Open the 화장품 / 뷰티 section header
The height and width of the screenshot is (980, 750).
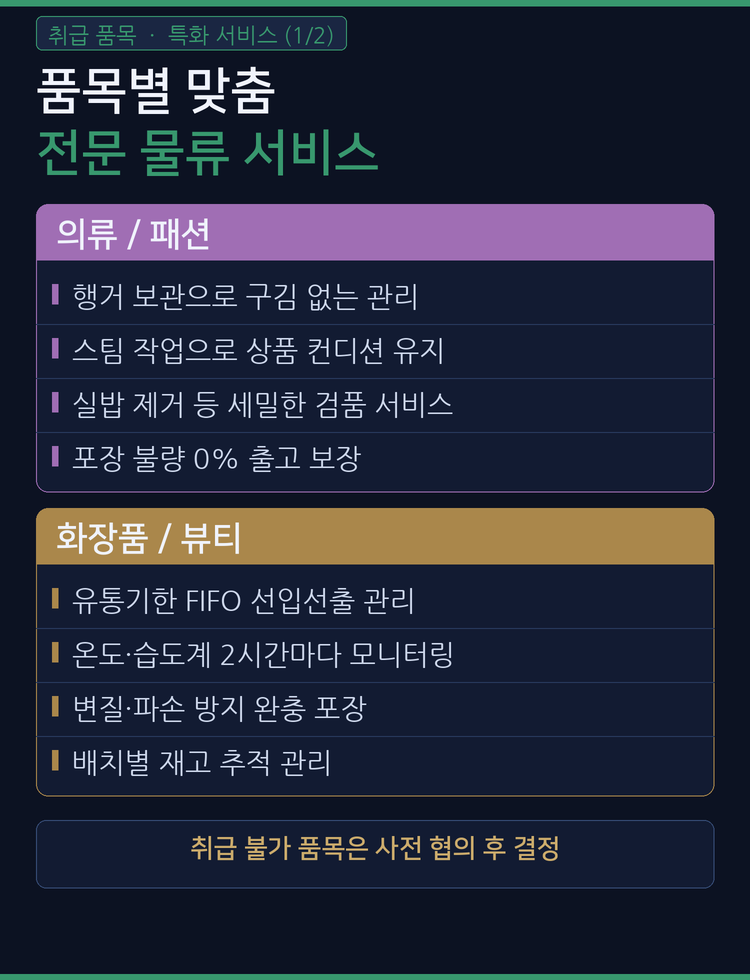click(375, 537)
